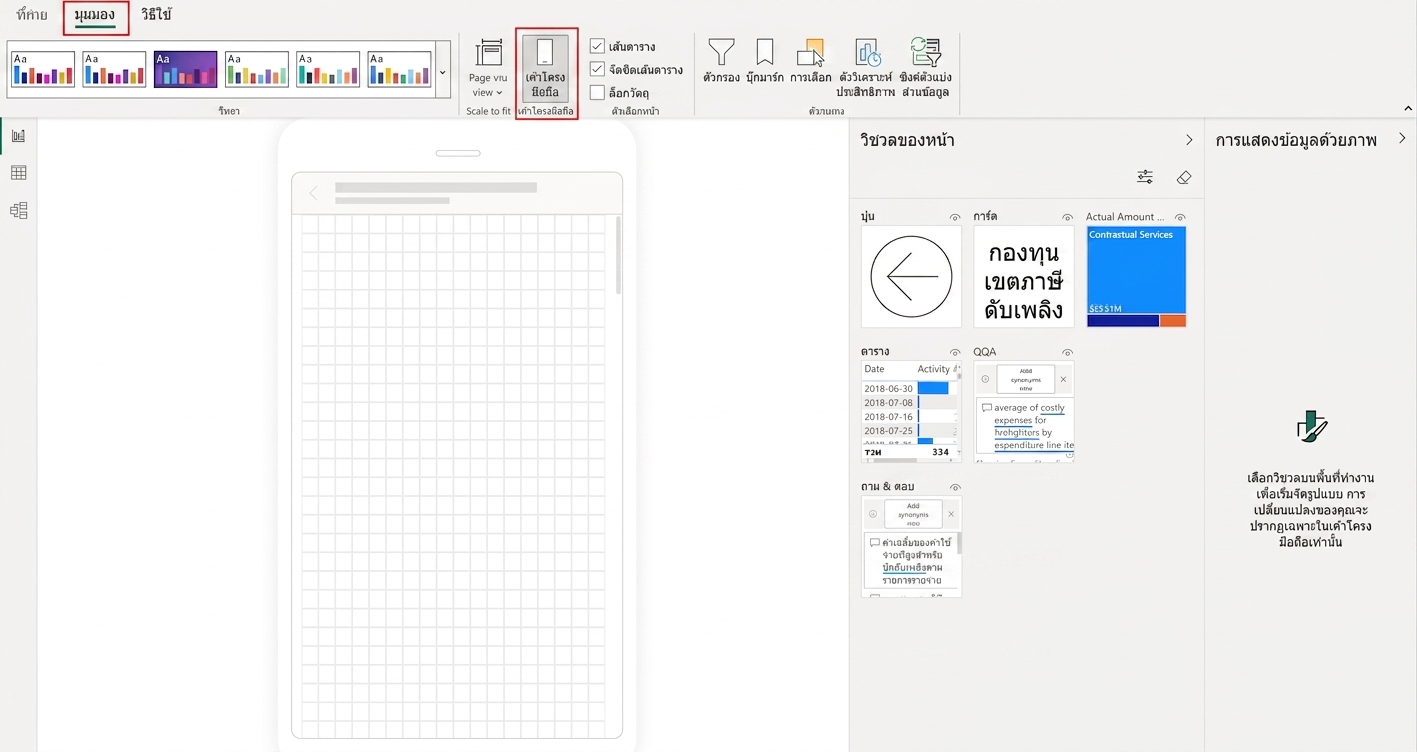Open the partially visible tab left of มุมมอง

point(32,15)
